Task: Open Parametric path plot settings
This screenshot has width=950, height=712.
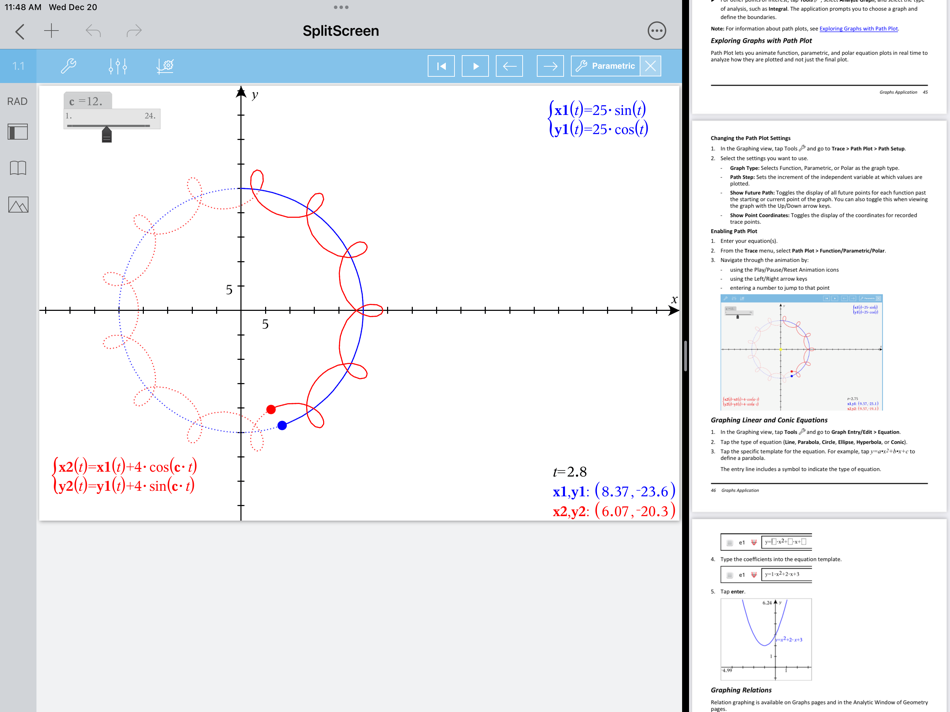Action: coord(605,66)
